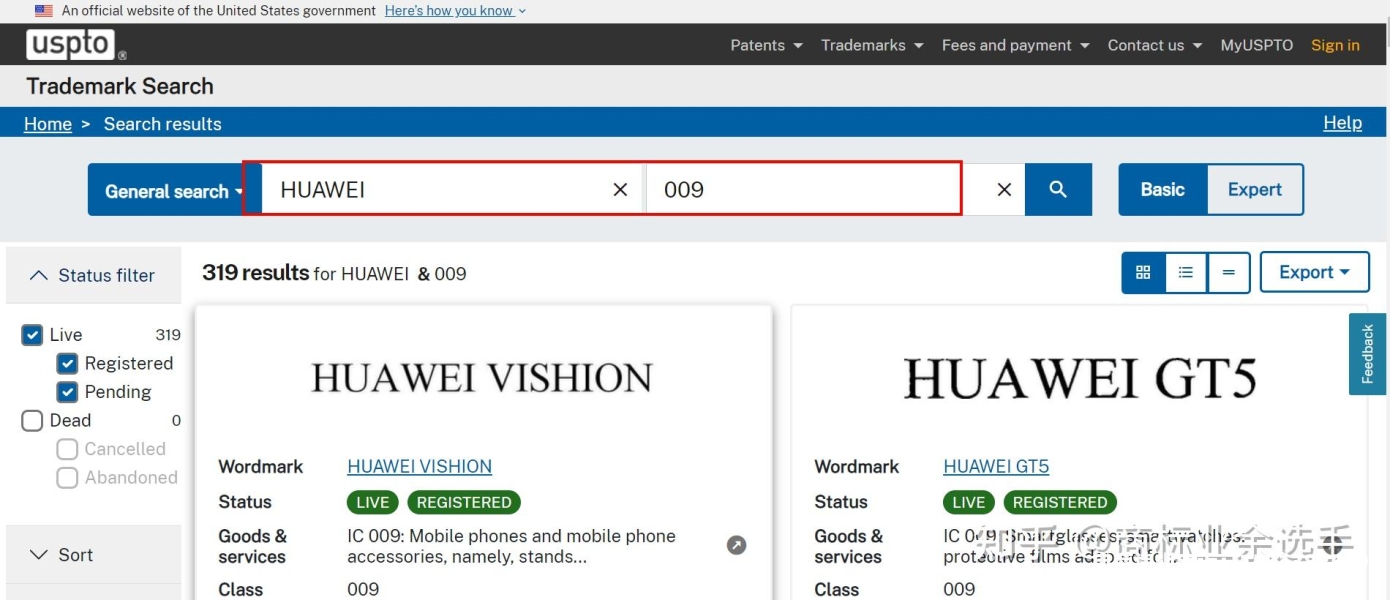Open the Contact us menu
Image resolution: width=1390 pixels, height=600 pixels.
[x=1154, y=45]
